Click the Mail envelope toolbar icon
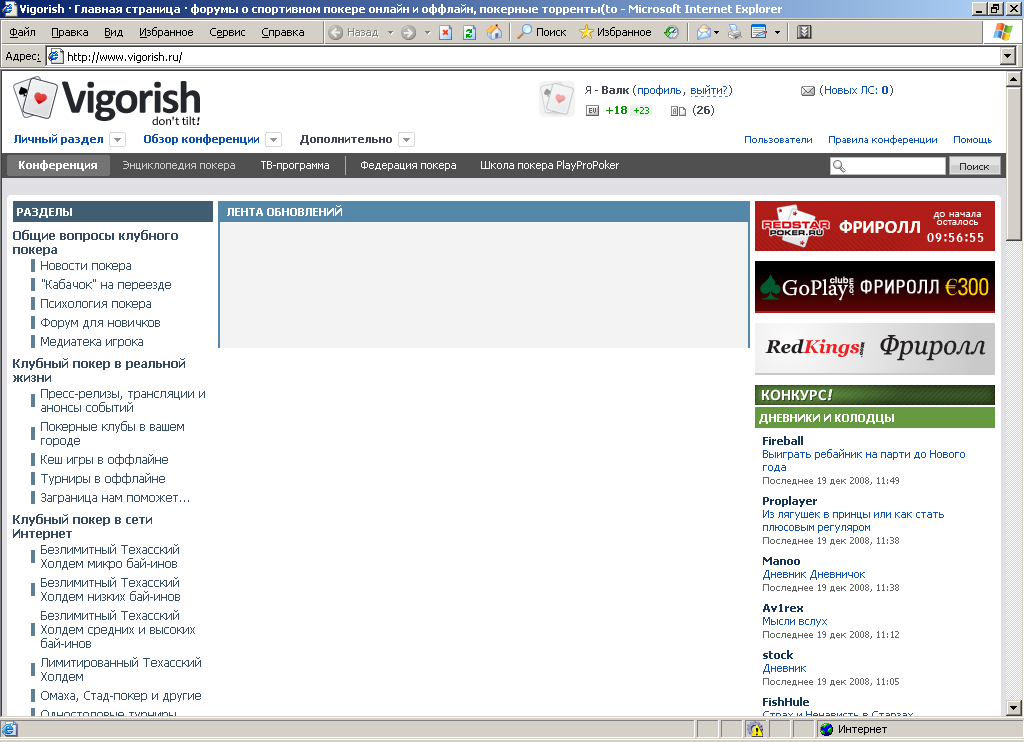Viewport: 1024px width, 742px height. (704, 32)
